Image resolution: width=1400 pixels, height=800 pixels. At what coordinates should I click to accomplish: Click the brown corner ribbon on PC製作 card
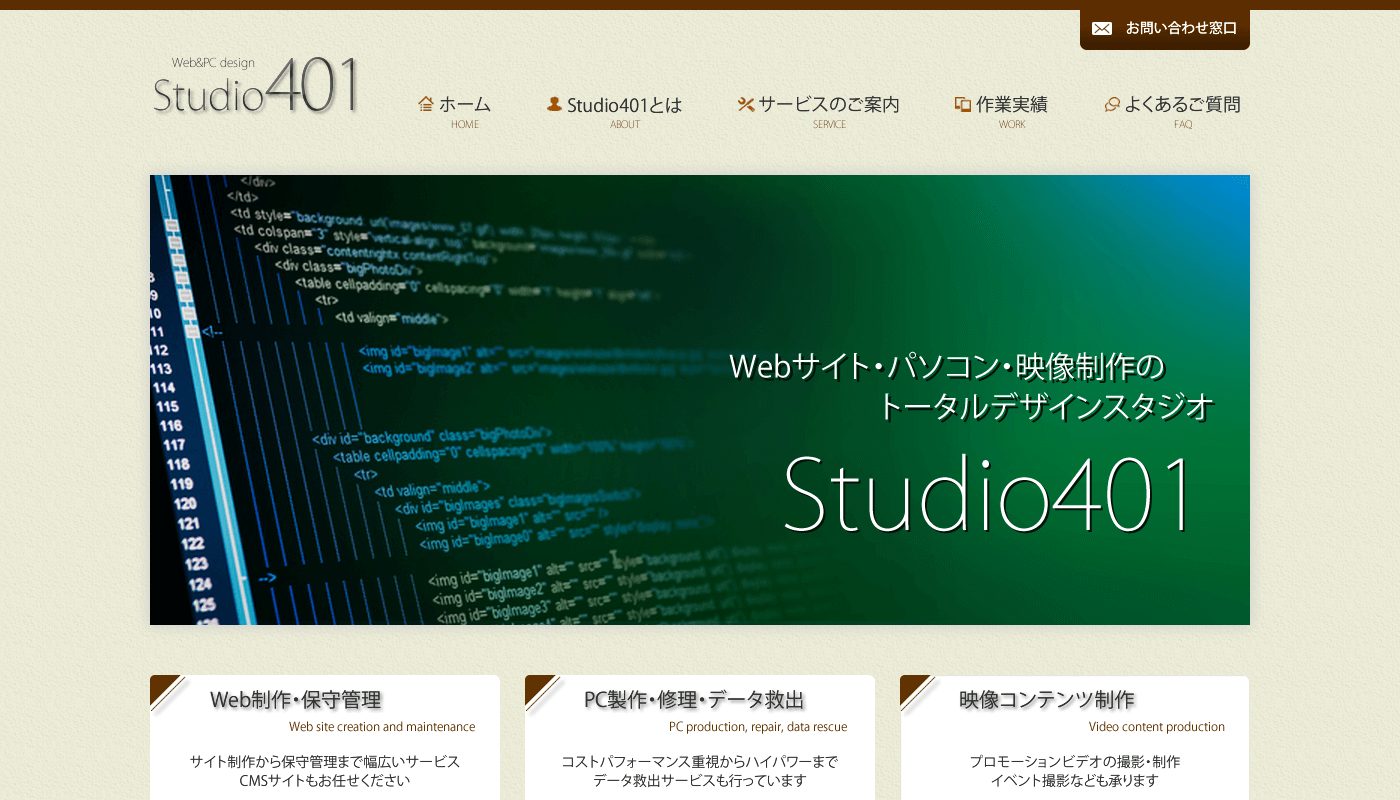pos(539,690)
